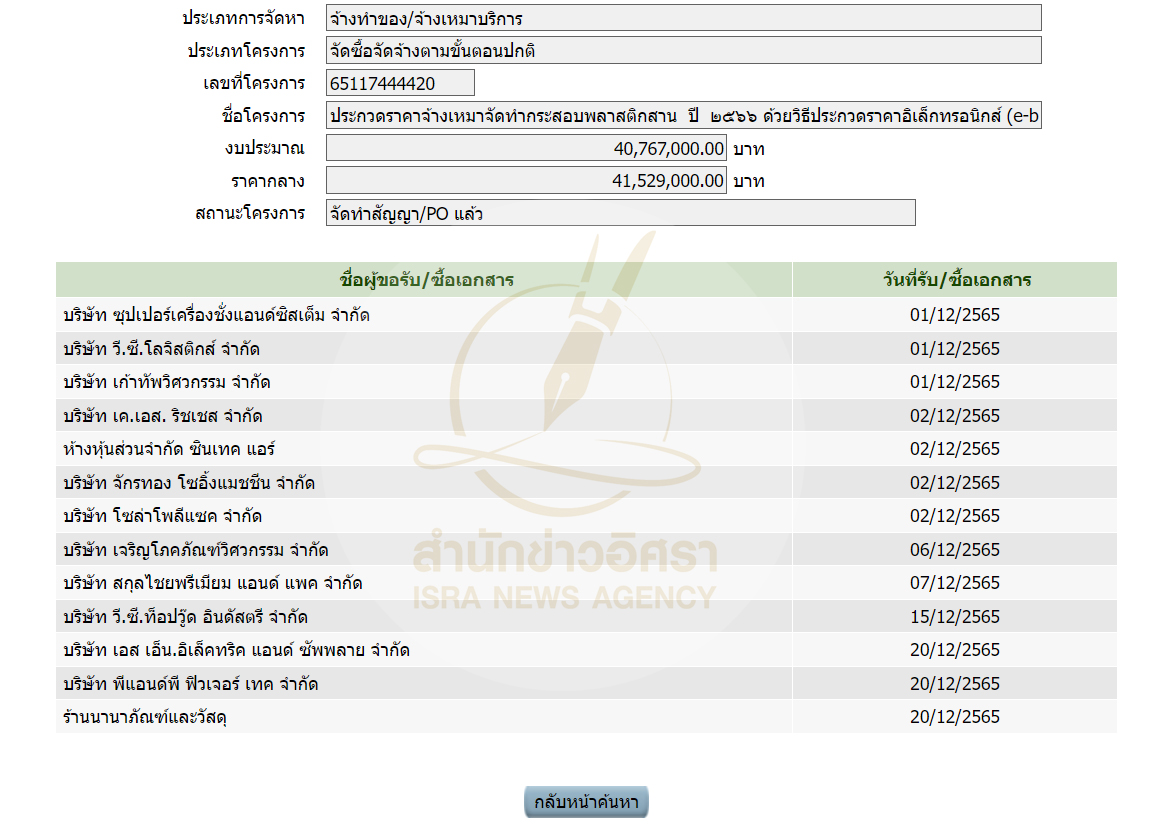Click the ประเภทการจัดหา text field
This screenshot has height=840, width=1161.
tap(683, 18)
